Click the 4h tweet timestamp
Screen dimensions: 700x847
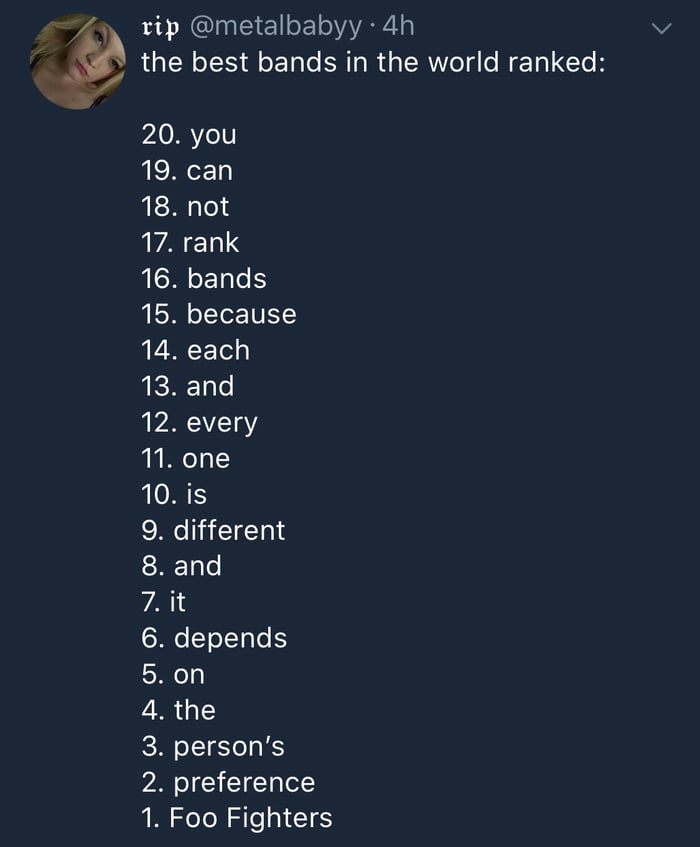coord(398,27)
